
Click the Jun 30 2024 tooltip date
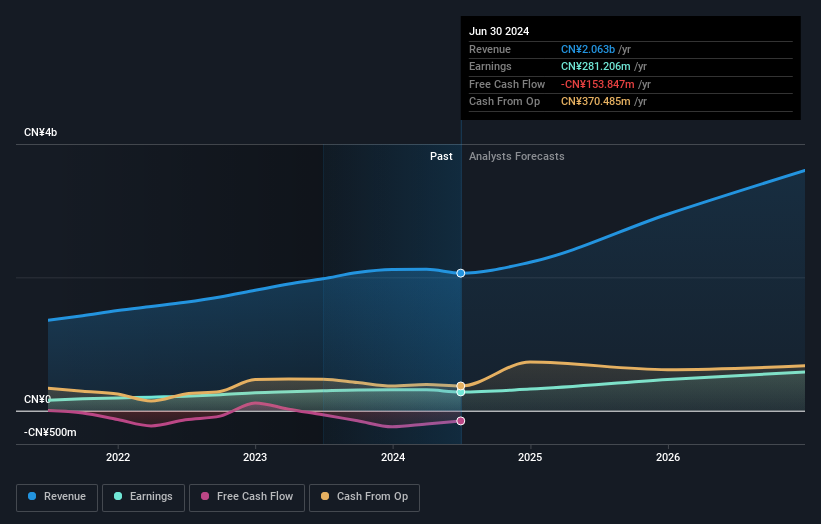point(499,31)
